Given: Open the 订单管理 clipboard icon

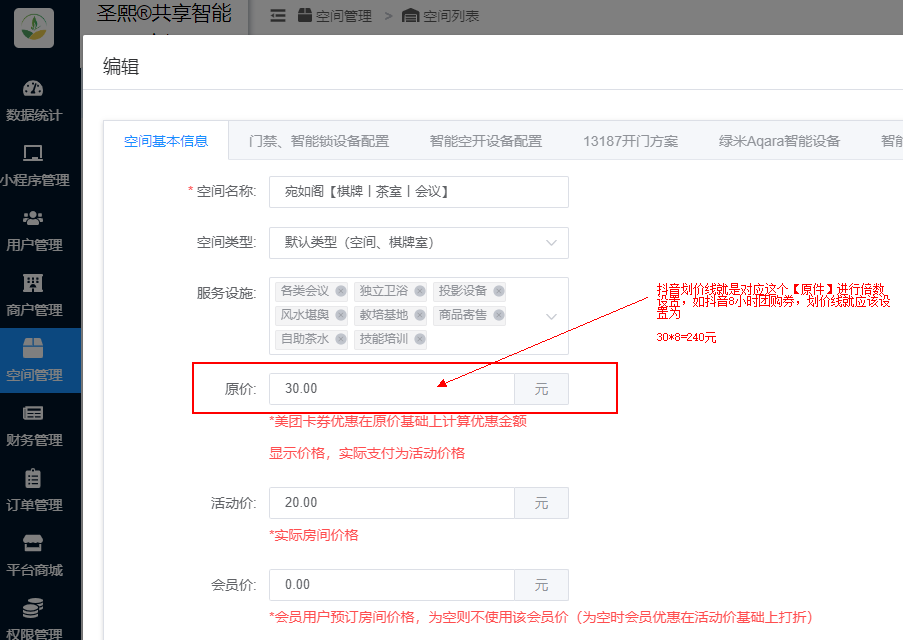Looking at the screenshot, I should pyautogui.click(x=33, y=479).
